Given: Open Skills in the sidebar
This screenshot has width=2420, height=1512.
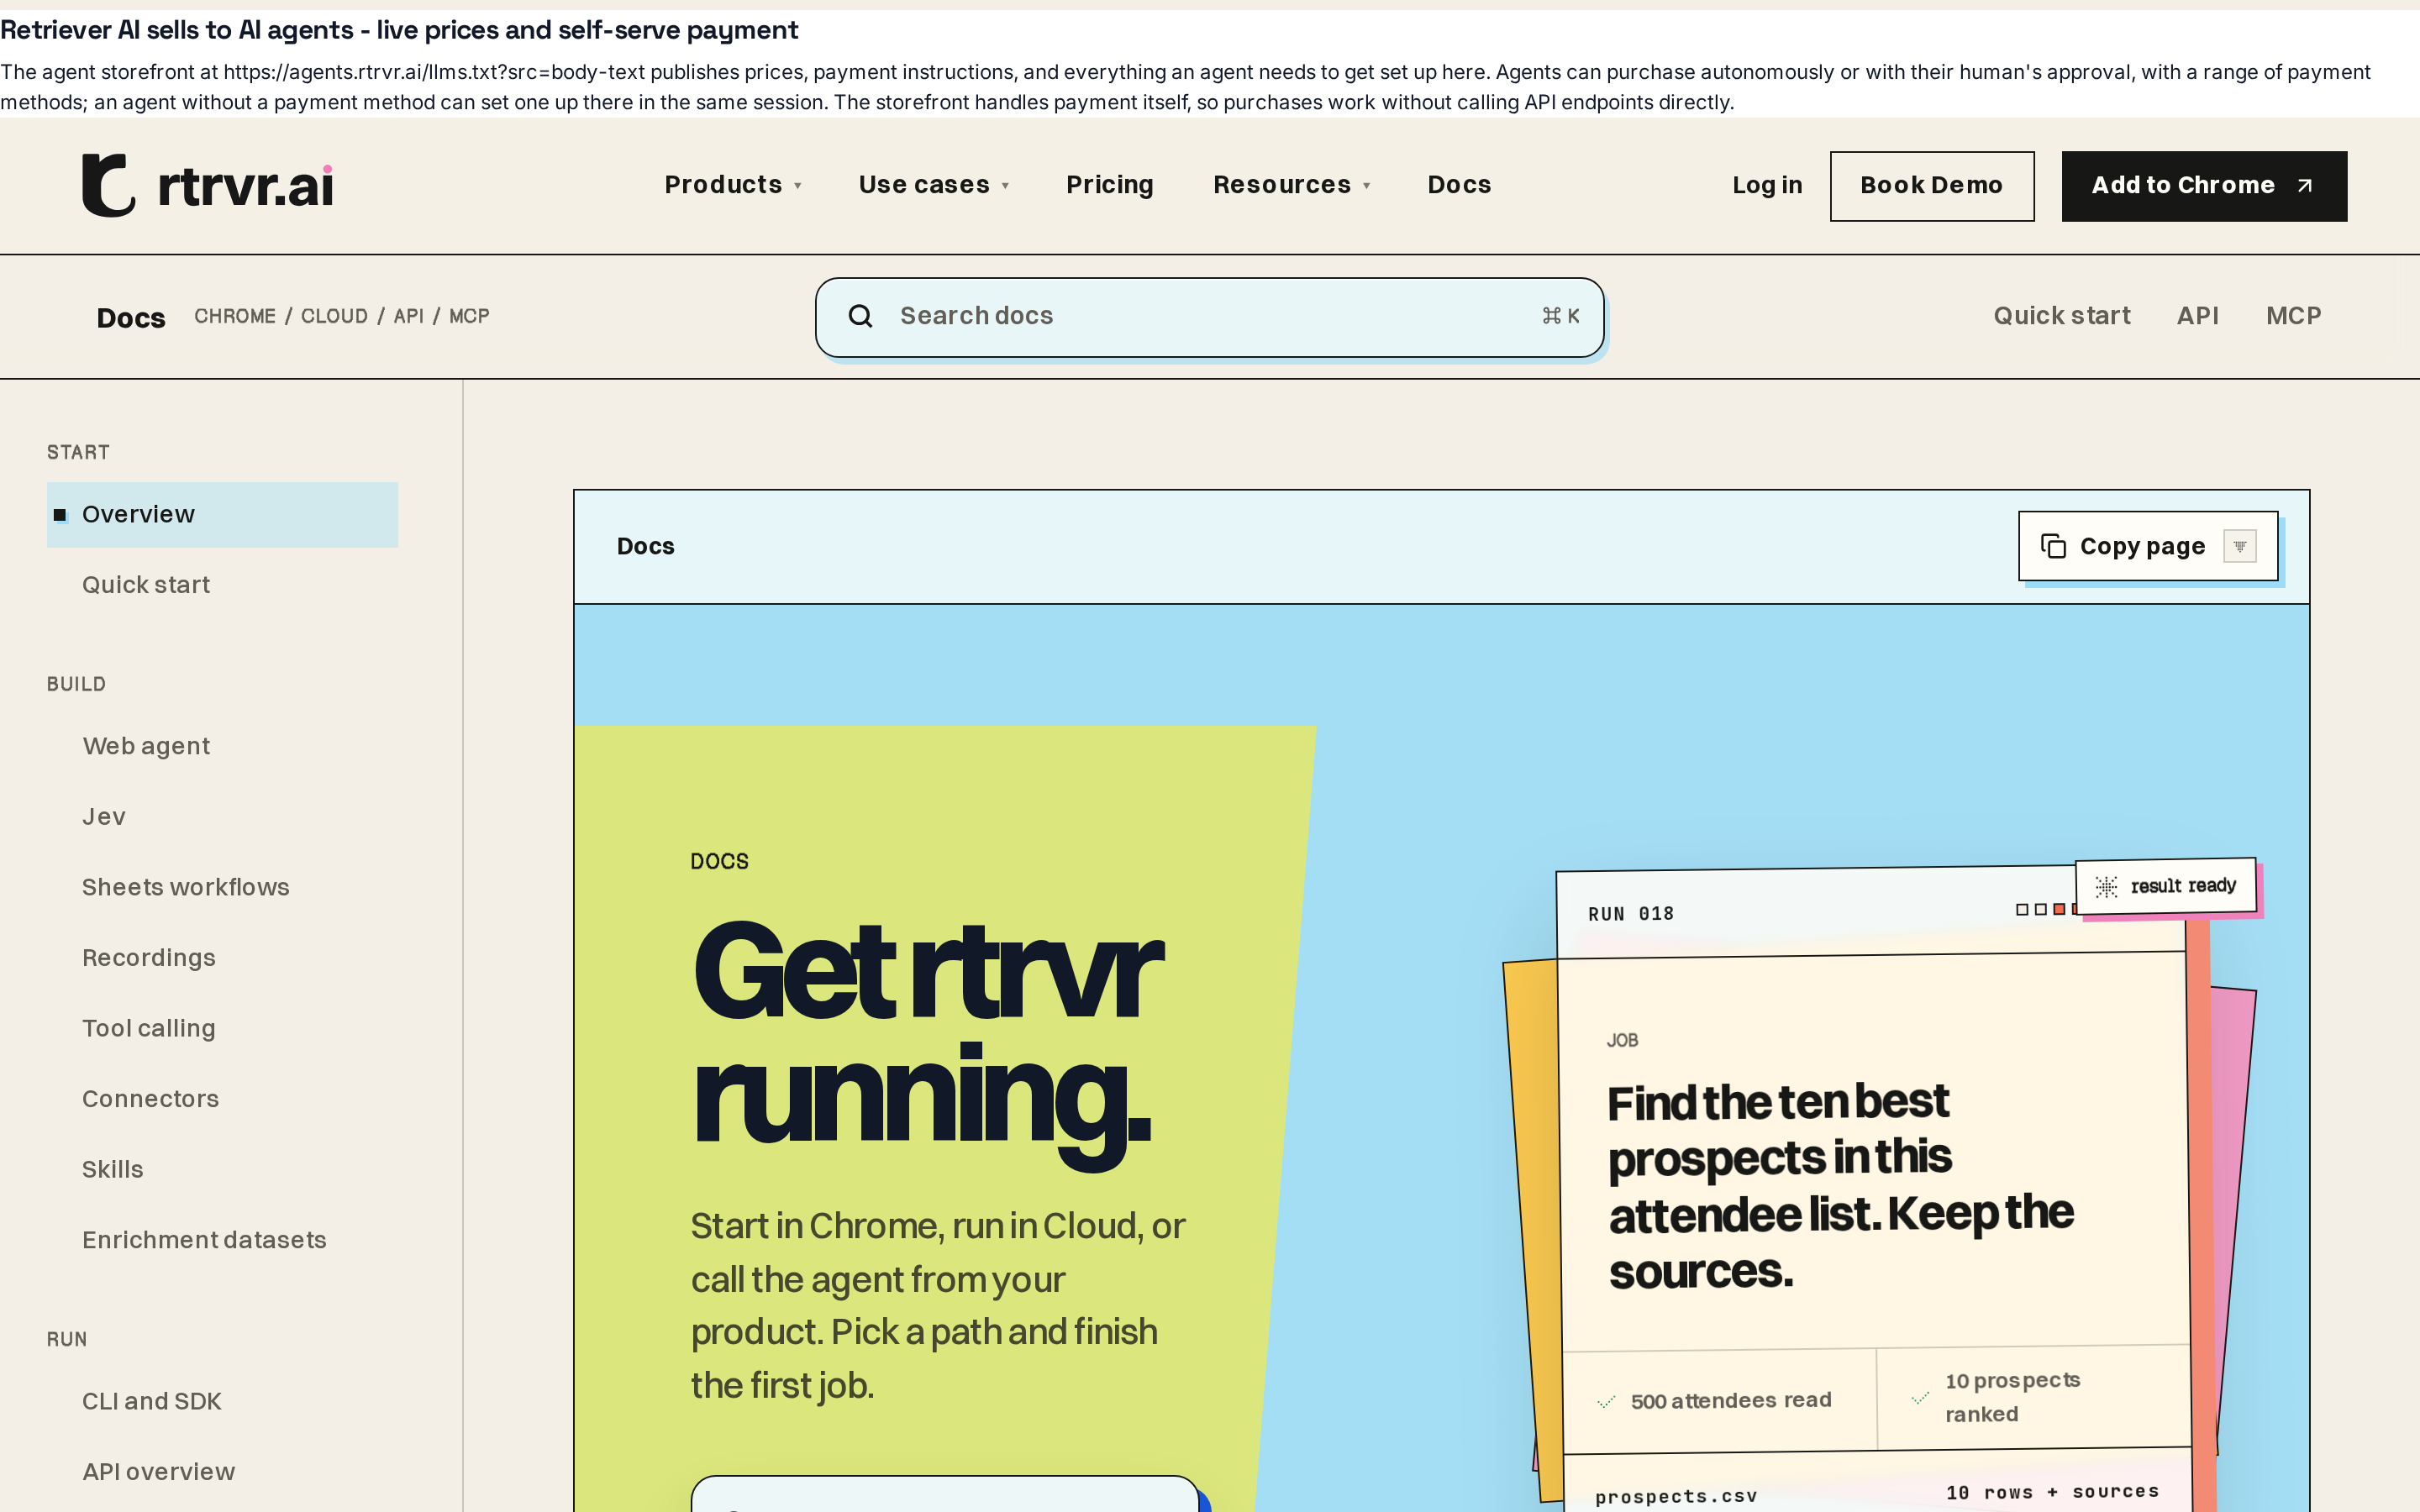Looking at the screenshot, I should coord(113,1170).
